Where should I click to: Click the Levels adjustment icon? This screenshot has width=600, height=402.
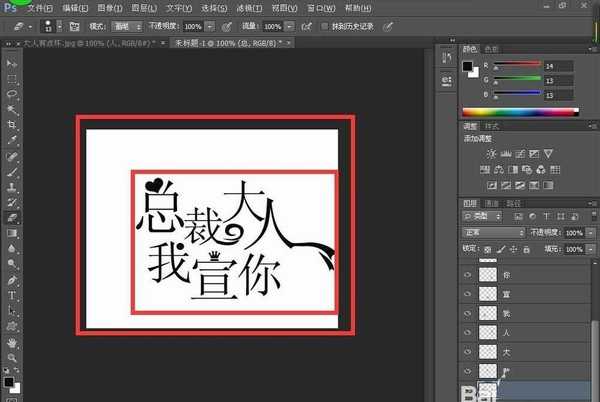tap(506, 153)
